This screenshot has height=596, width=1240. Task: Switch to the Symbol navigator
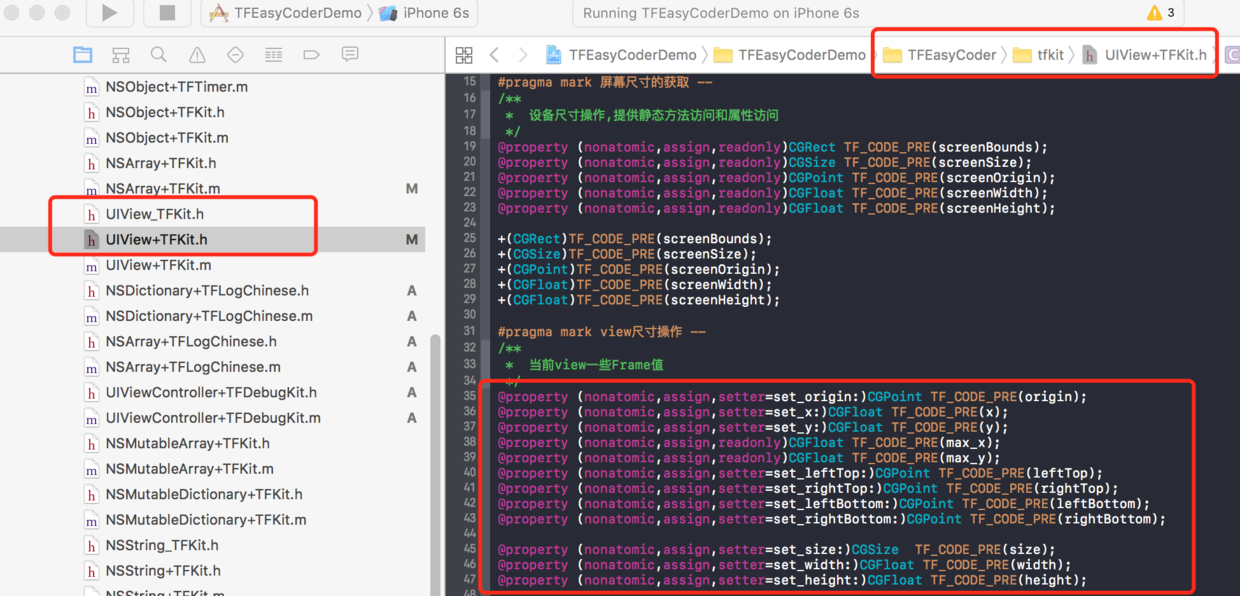121,55
